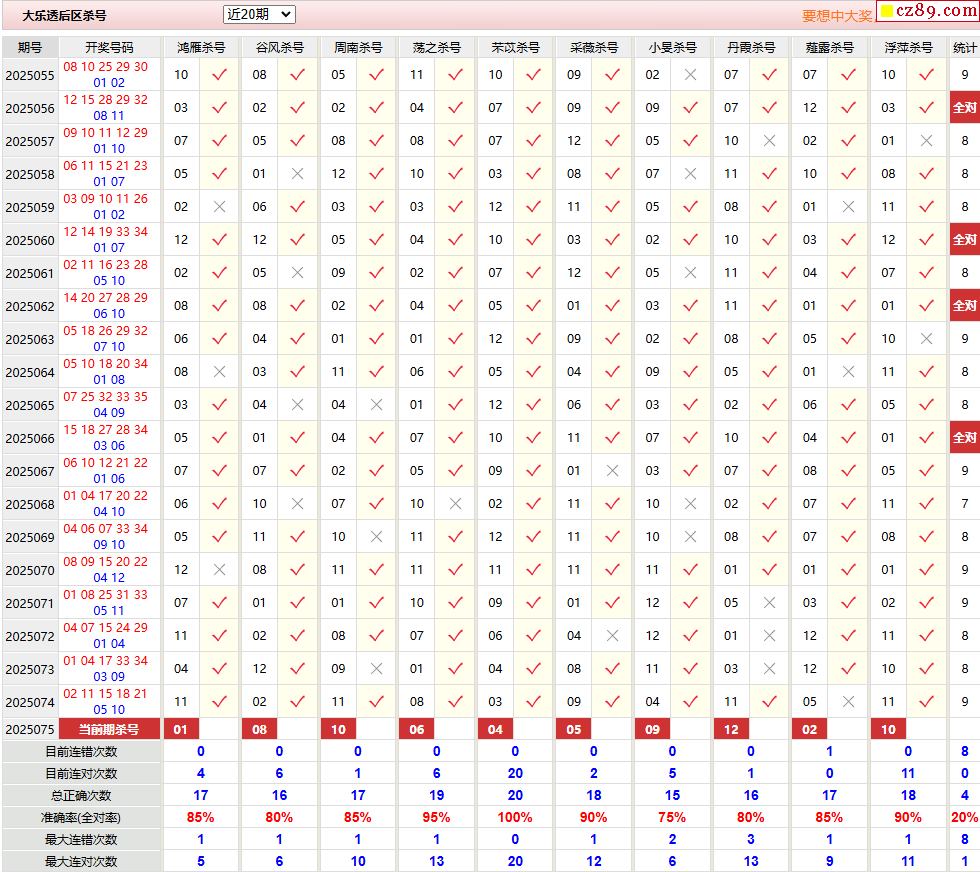Click the 75% accuracy value for 小旻杀号
980x872 pixels.
(x=672, y=818)
